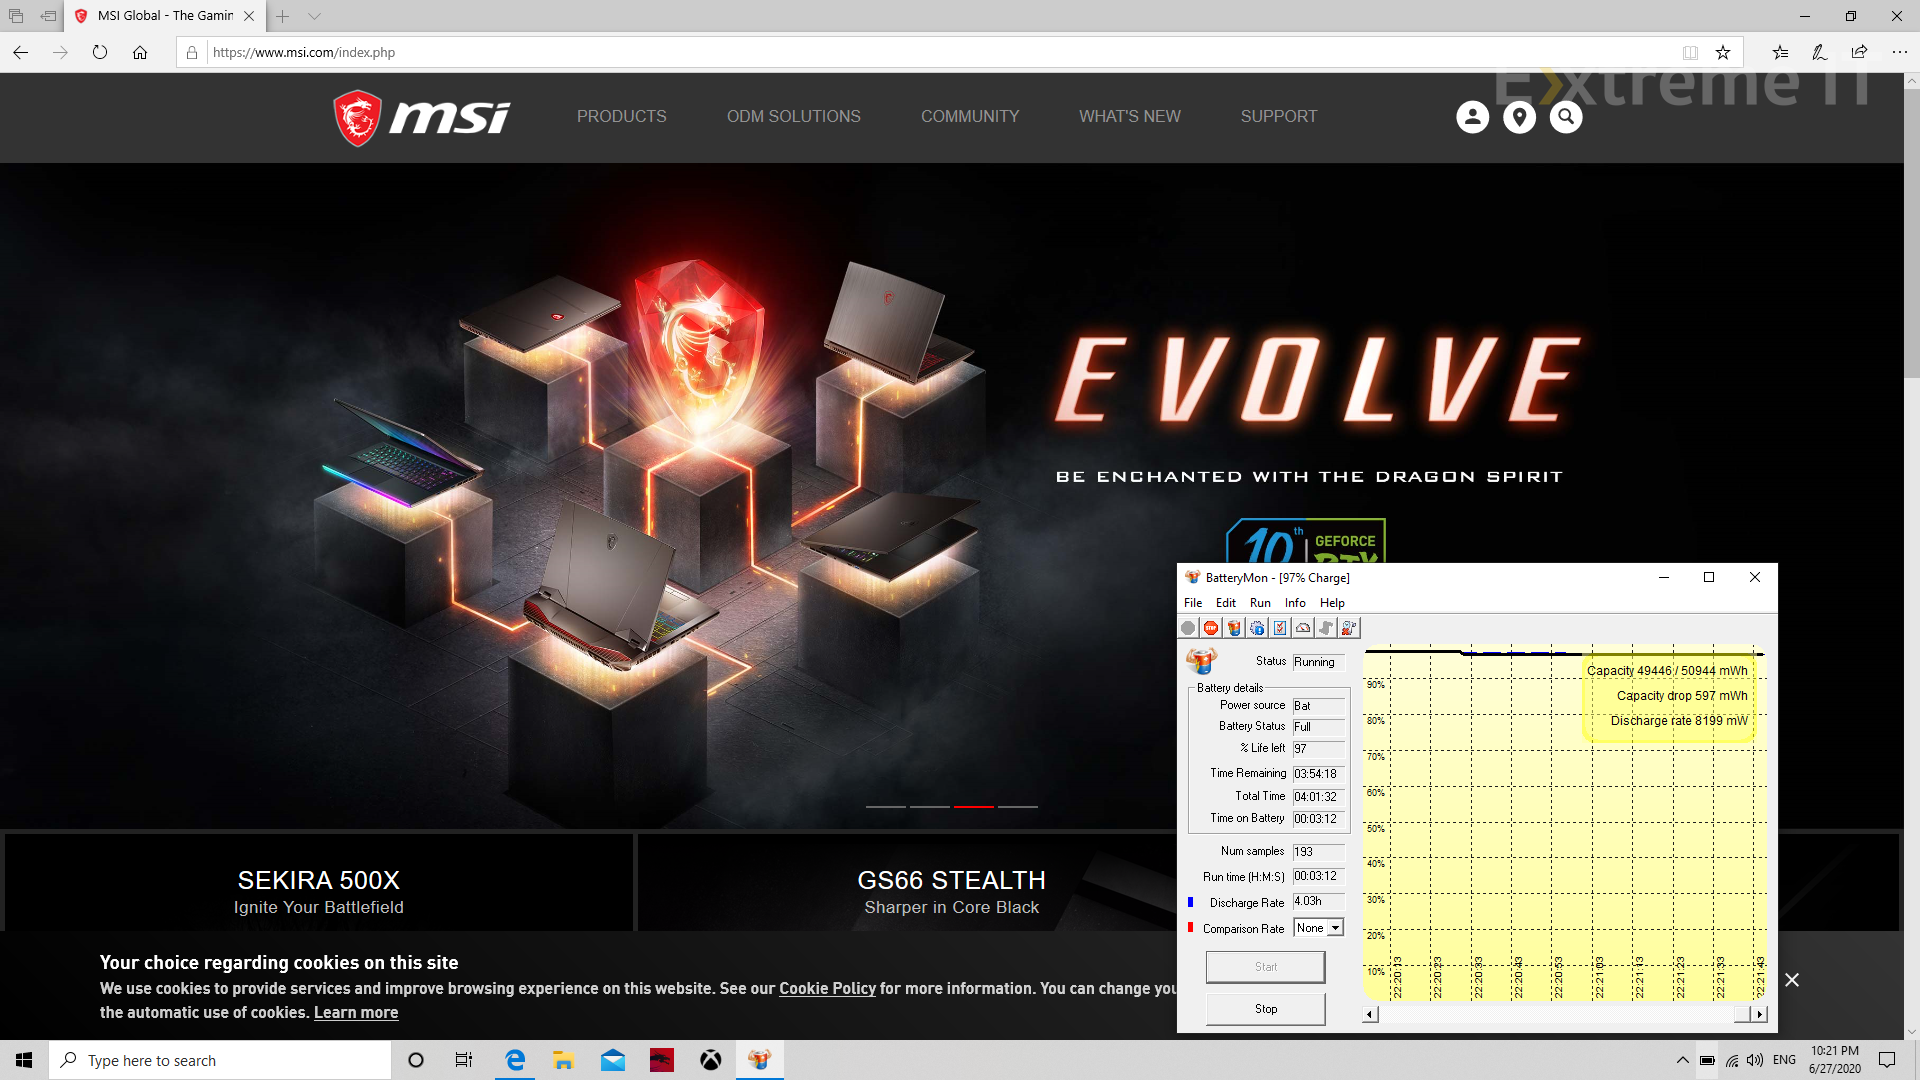1920x1080 pixels.
Task: Open a new tab with plus button
Action: pyautogui.click(x=283, y=16)
